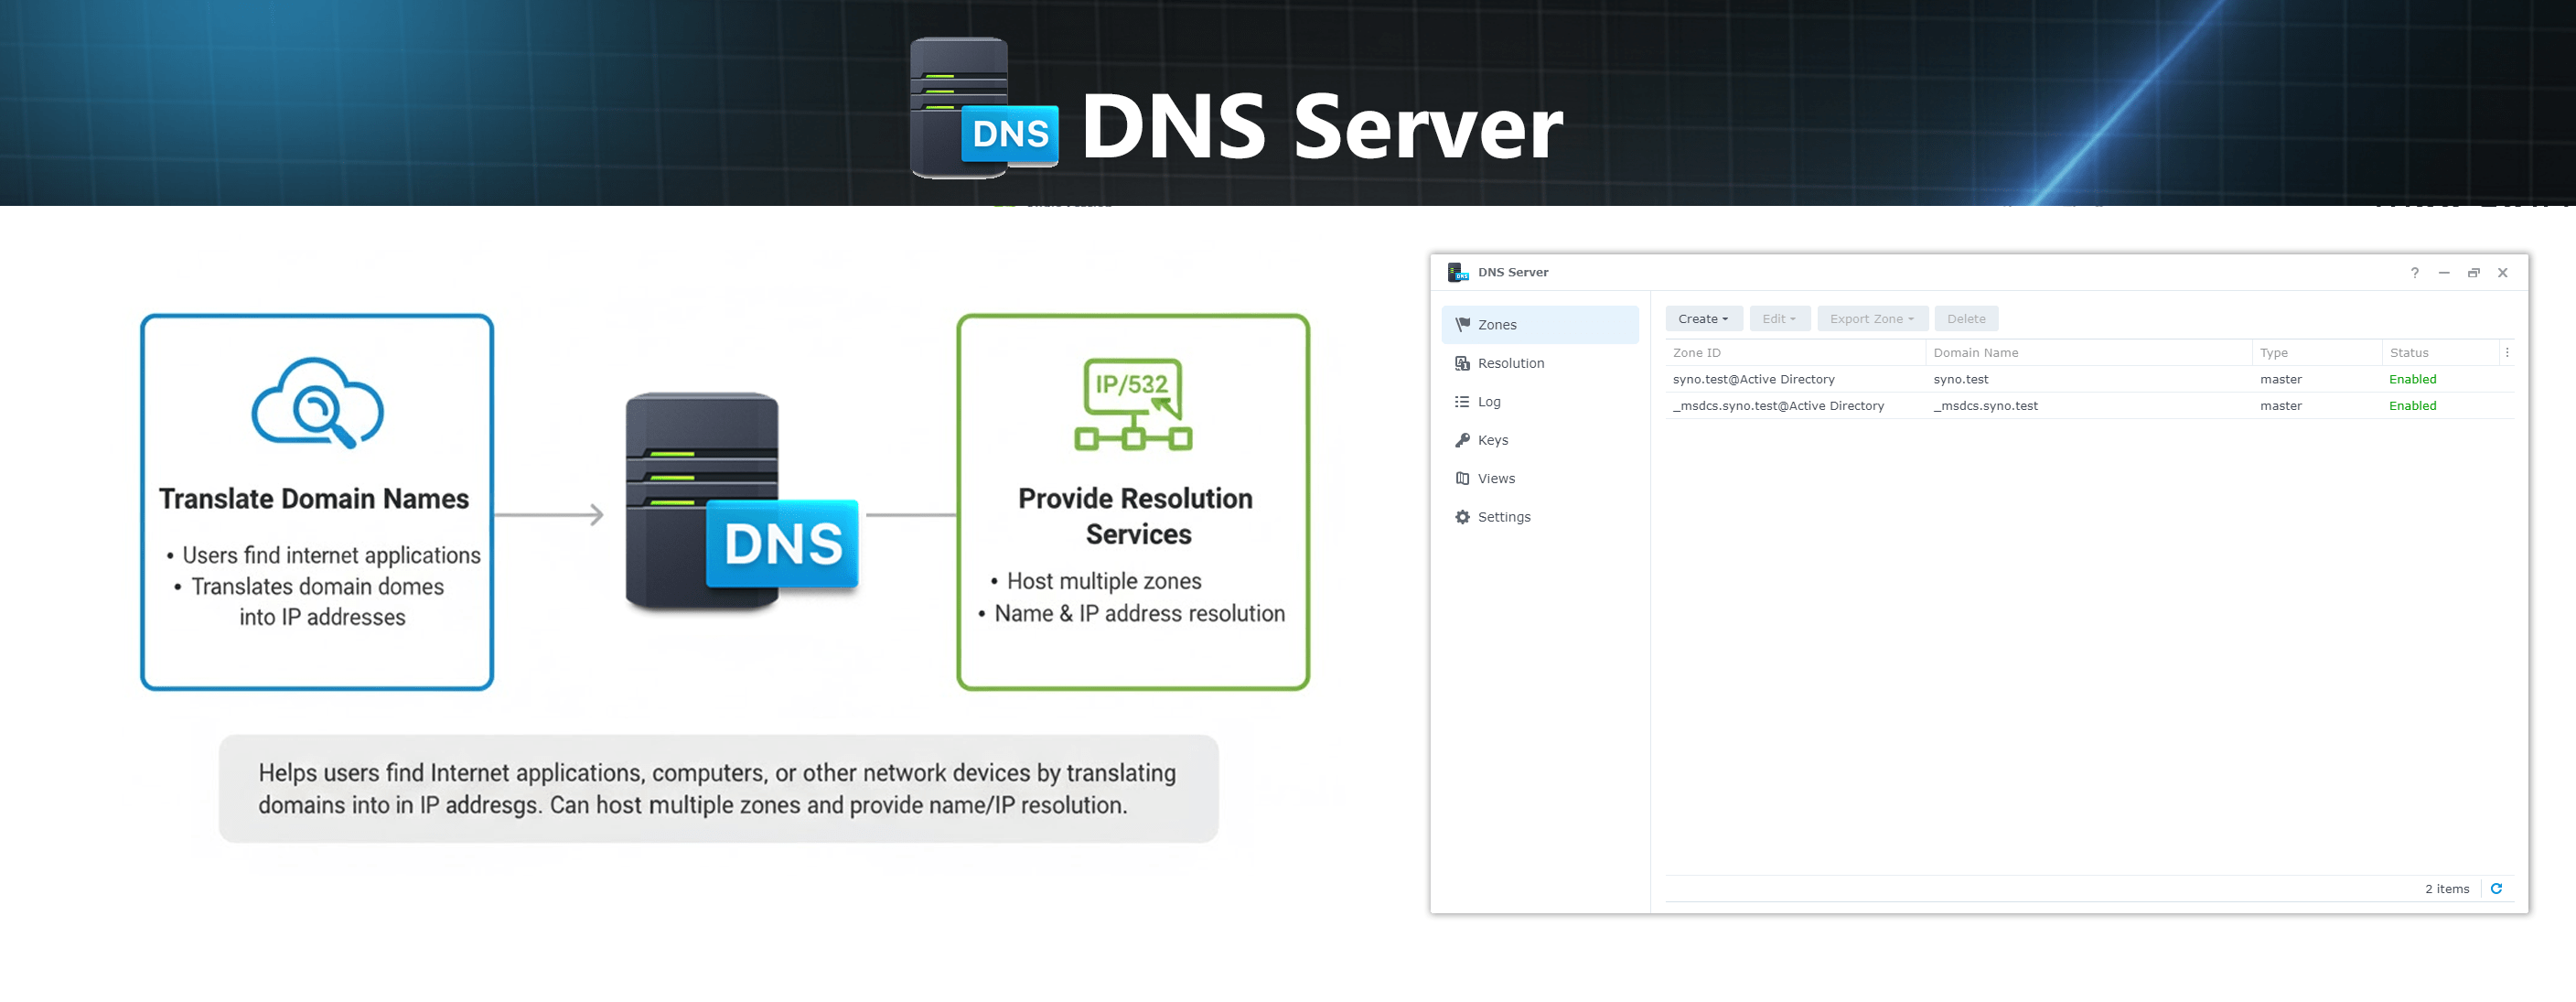
Task: Click the Delete button
Action: point(1965,318)
